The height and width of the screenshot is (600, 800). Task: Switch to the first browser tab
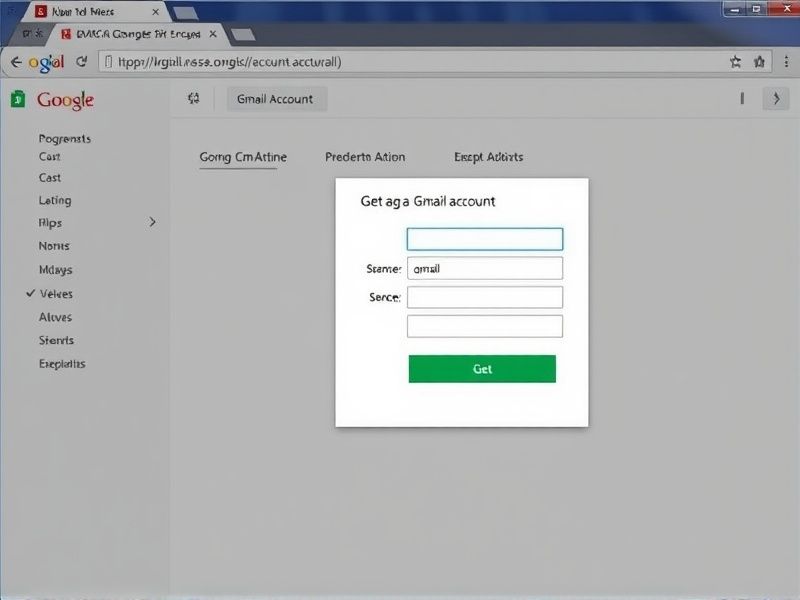(94, 12)
